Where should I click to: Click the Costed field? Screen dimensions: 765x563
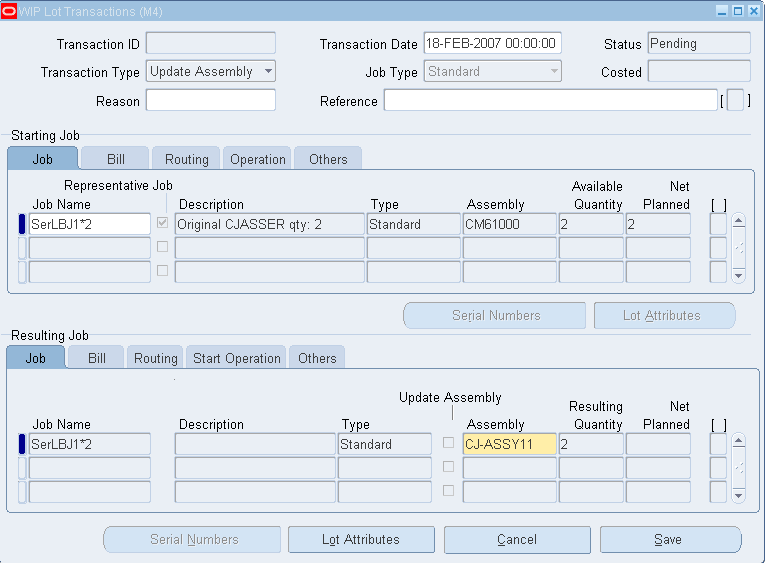(x=699, y=71)
